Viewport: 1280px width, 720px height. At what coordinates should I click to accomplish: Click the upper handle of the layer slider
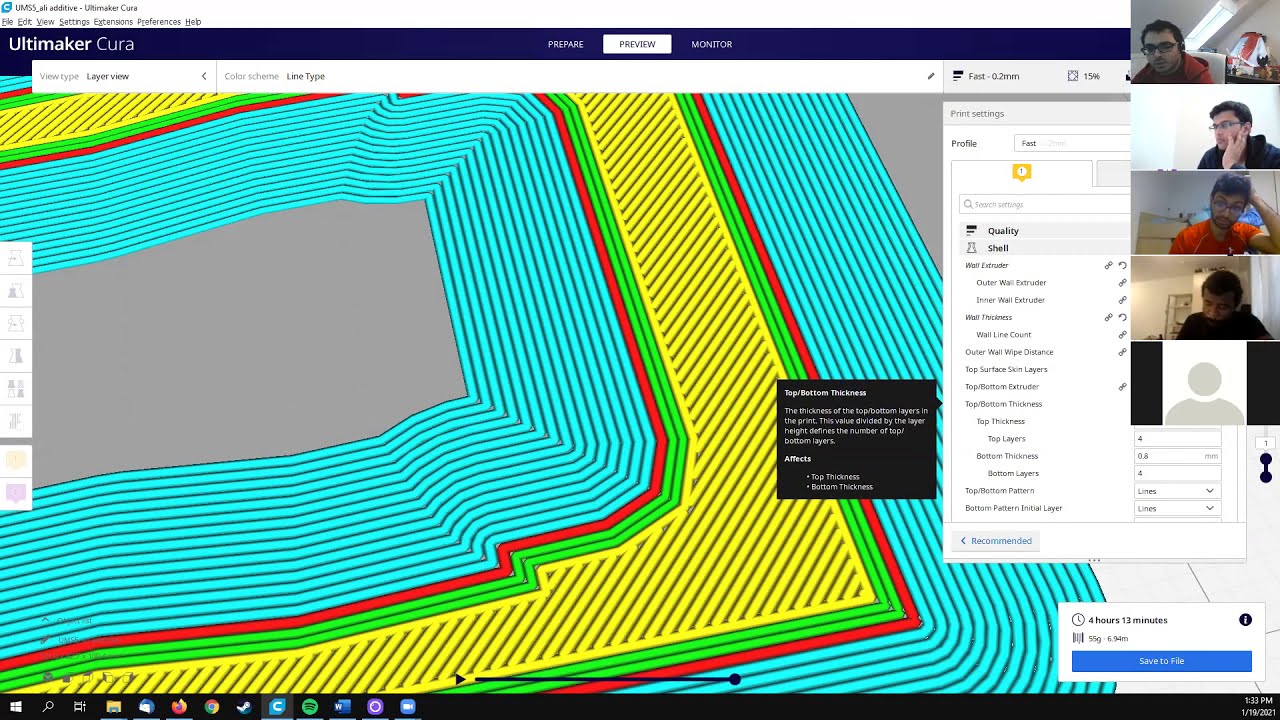click(1266, 461)
